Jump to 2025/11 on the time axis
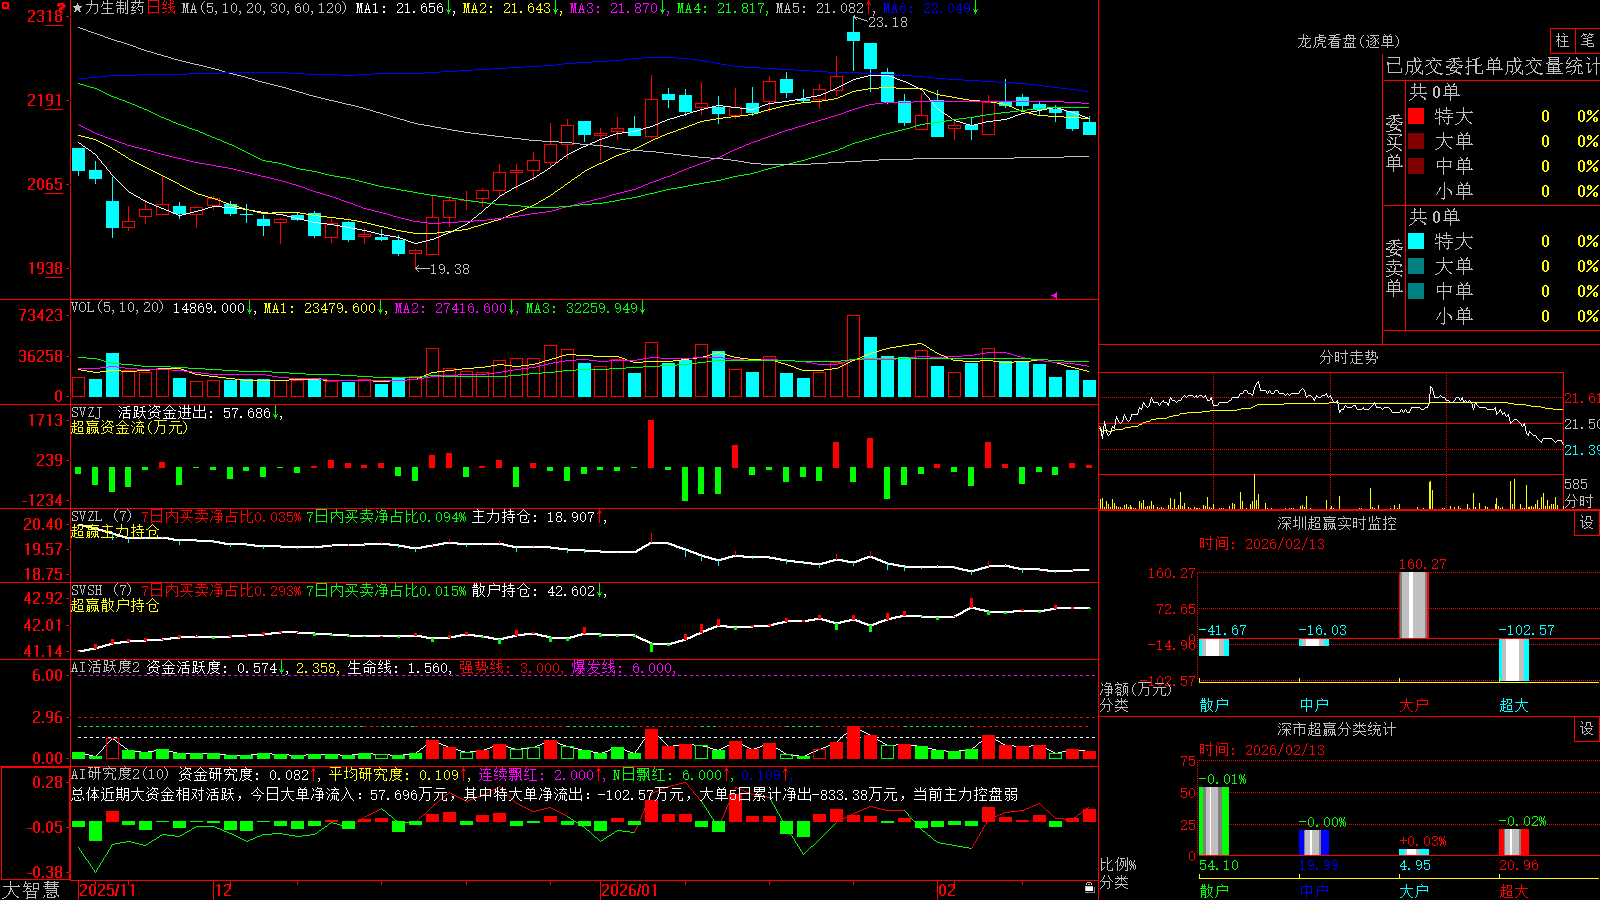This screenshot has width=1600, height=900. tap(107, 890)
